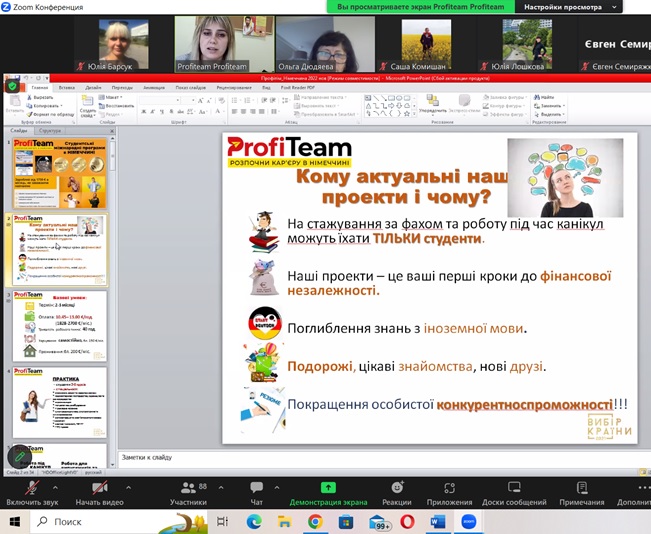The width and height of the screenshot is (651, 534).
Task: Open the Дополнительно more options menu
Action: pos(635,494)
